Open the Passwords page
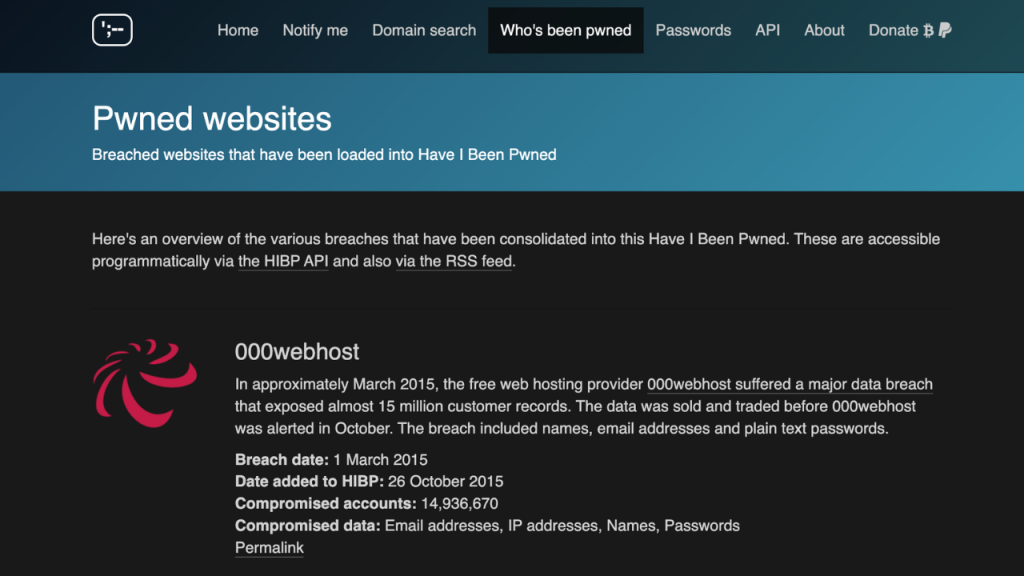Image resolution: width=1024 pixels, height=576 pixels. point(693,31)
